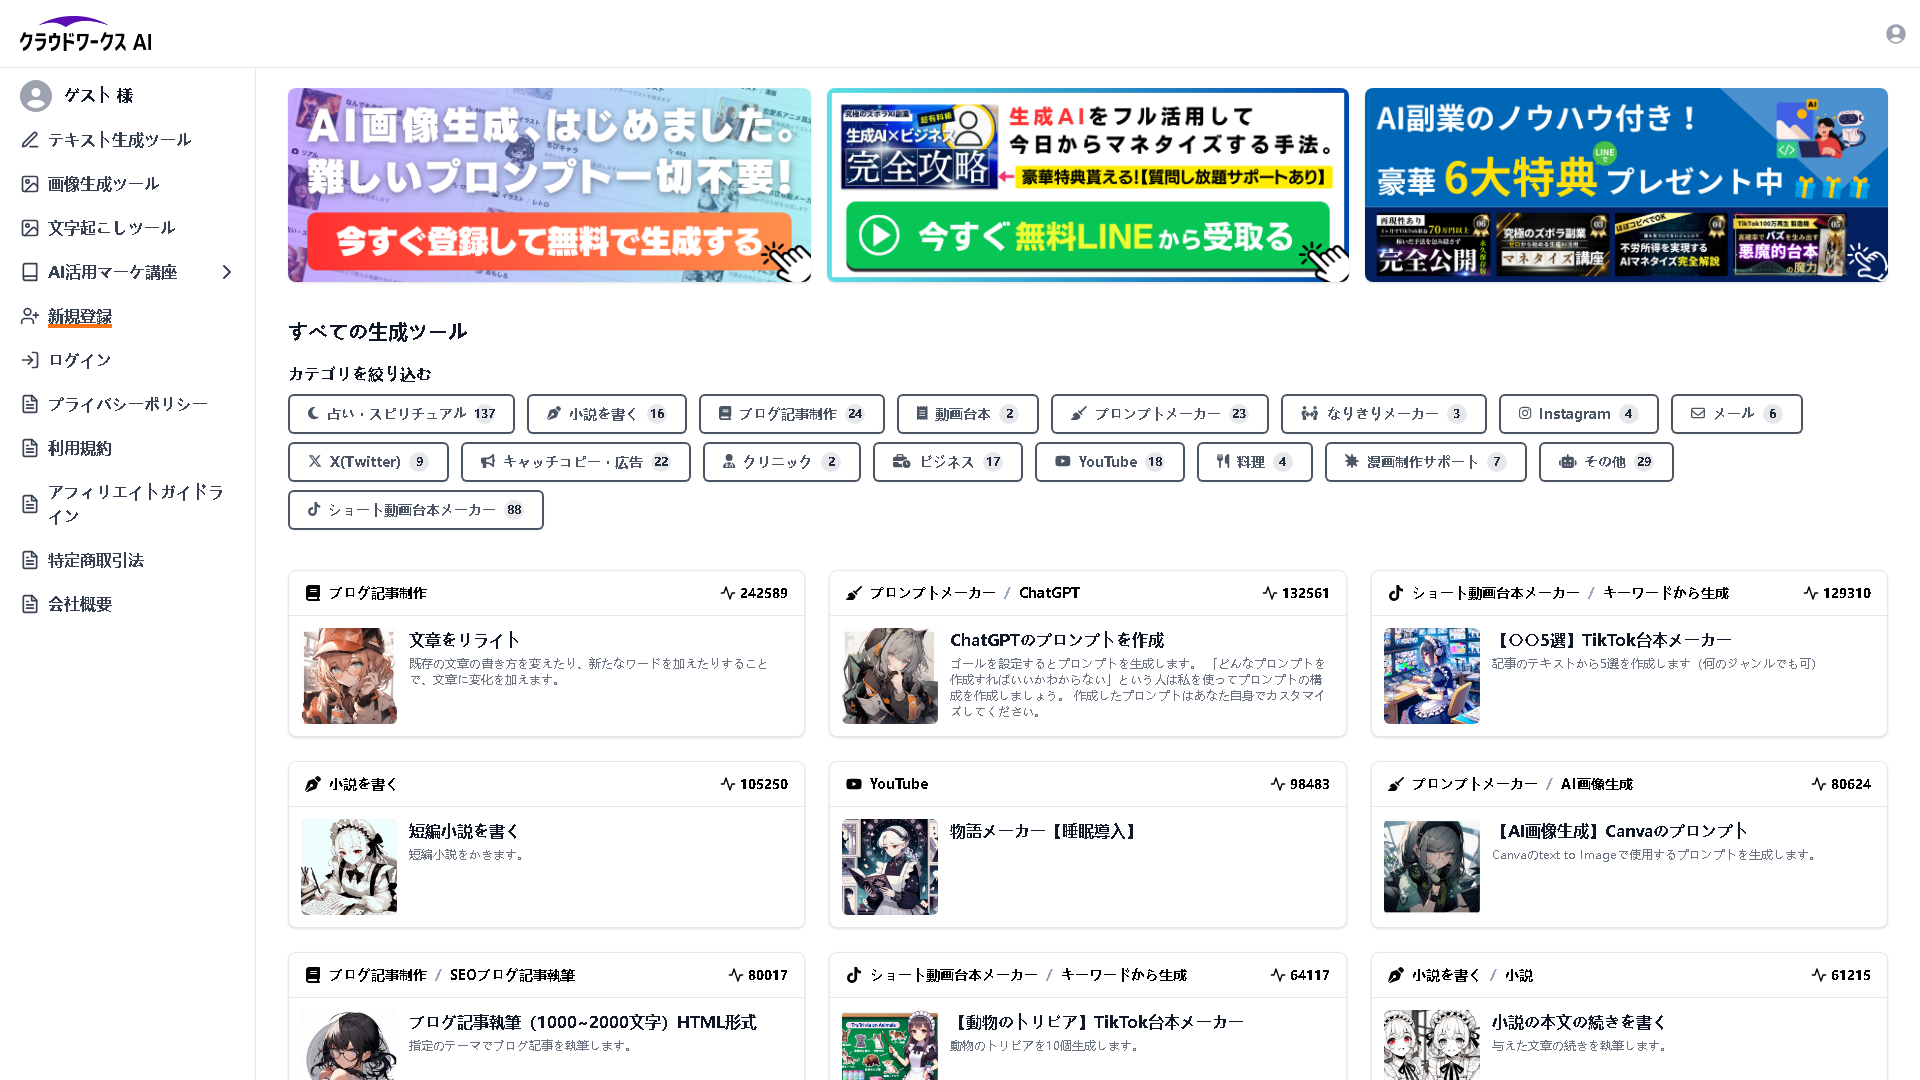Toggle the X(Twitter) category filter
The height and width of the screenshot is (1080, 1920).
coord(368,462)
